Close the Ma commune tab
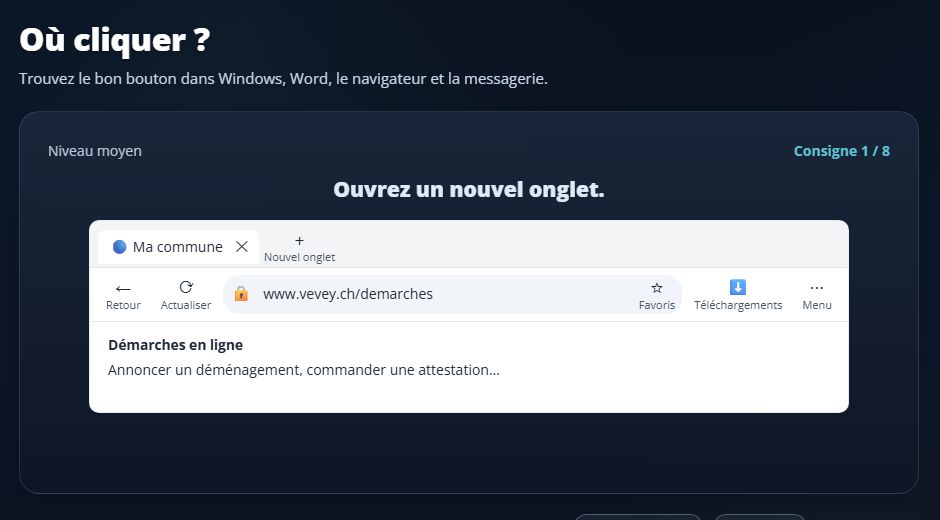This screenshot has height=520, width=940. coord(242,247)
